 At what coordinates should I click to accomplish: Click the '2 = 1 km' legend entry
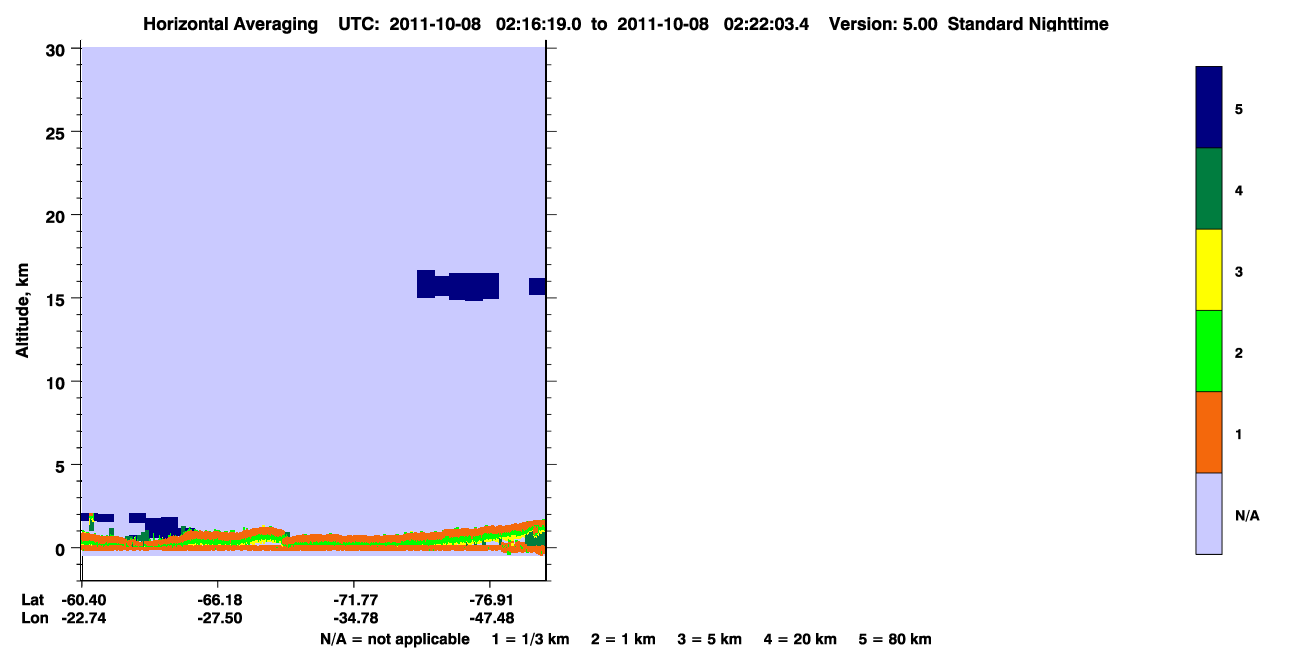623,639
